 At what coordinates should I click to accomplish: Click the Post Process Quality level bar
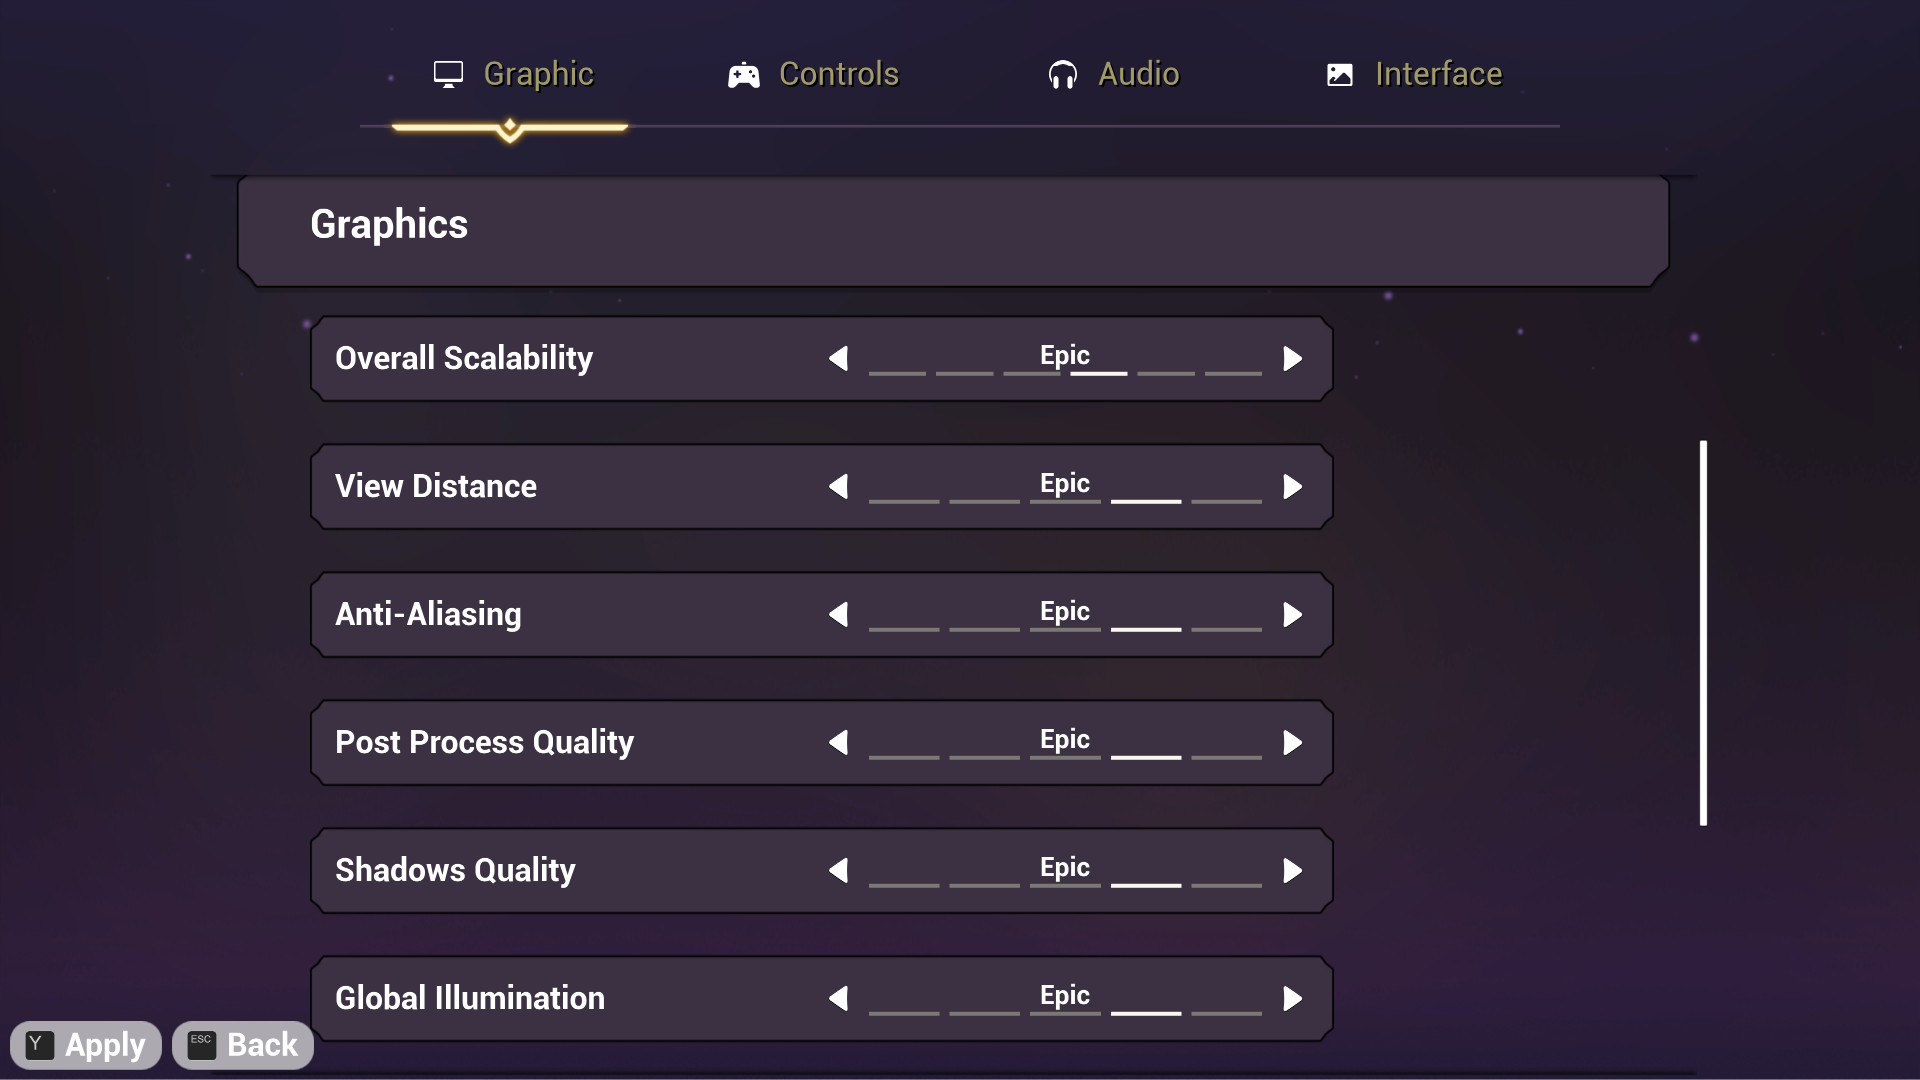1065,757
